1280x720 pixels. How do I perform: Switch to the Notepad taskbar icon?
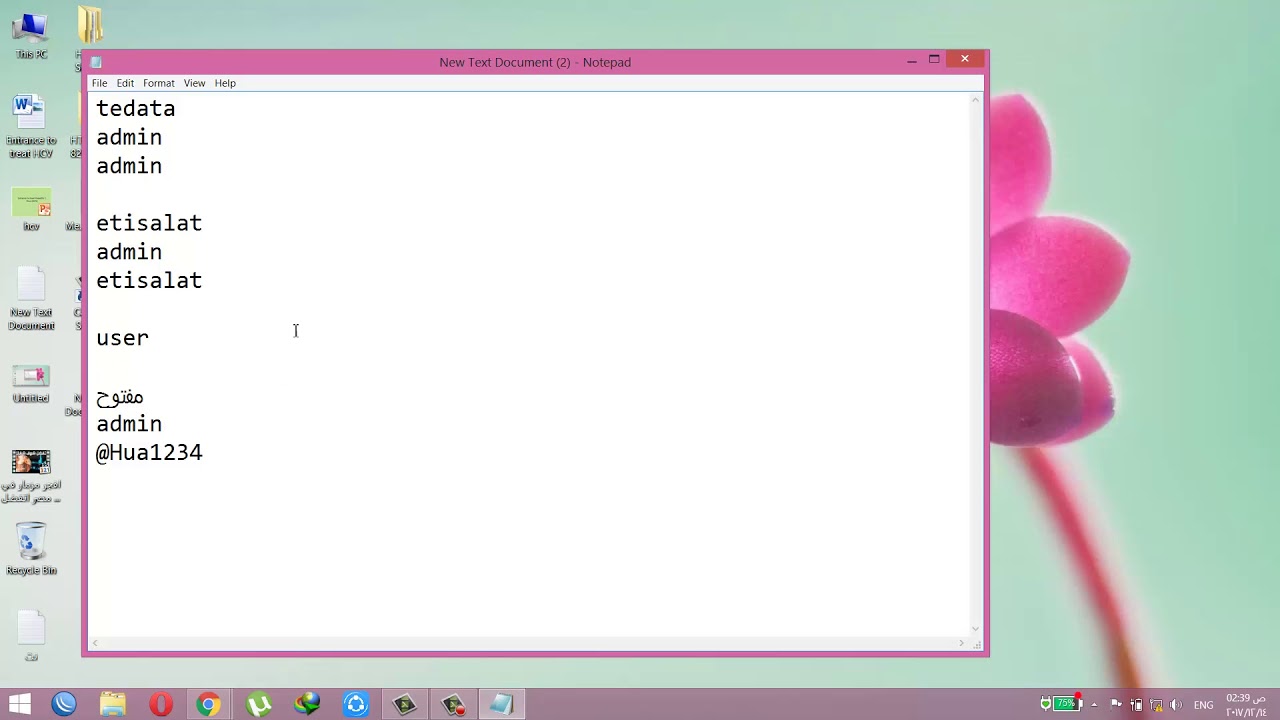(x=501, y=704)
